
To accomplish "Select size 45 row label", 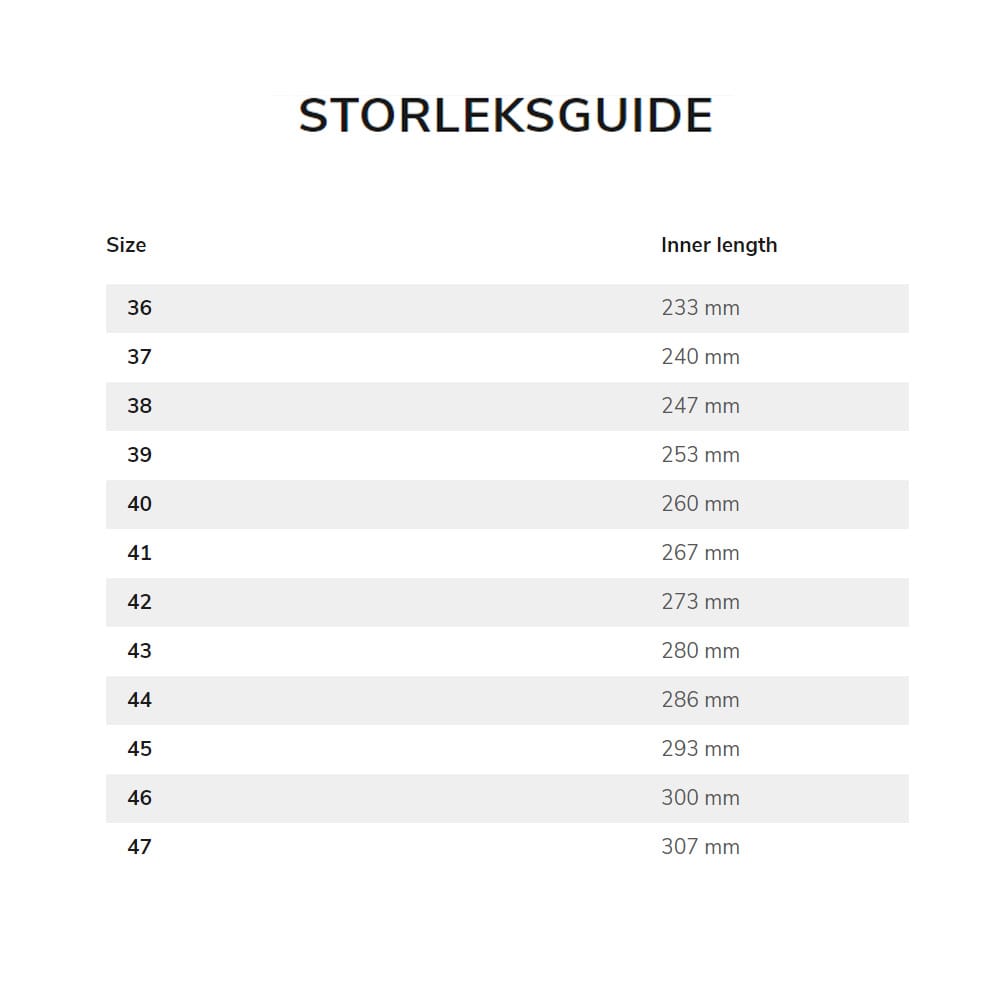I will 140,749.
